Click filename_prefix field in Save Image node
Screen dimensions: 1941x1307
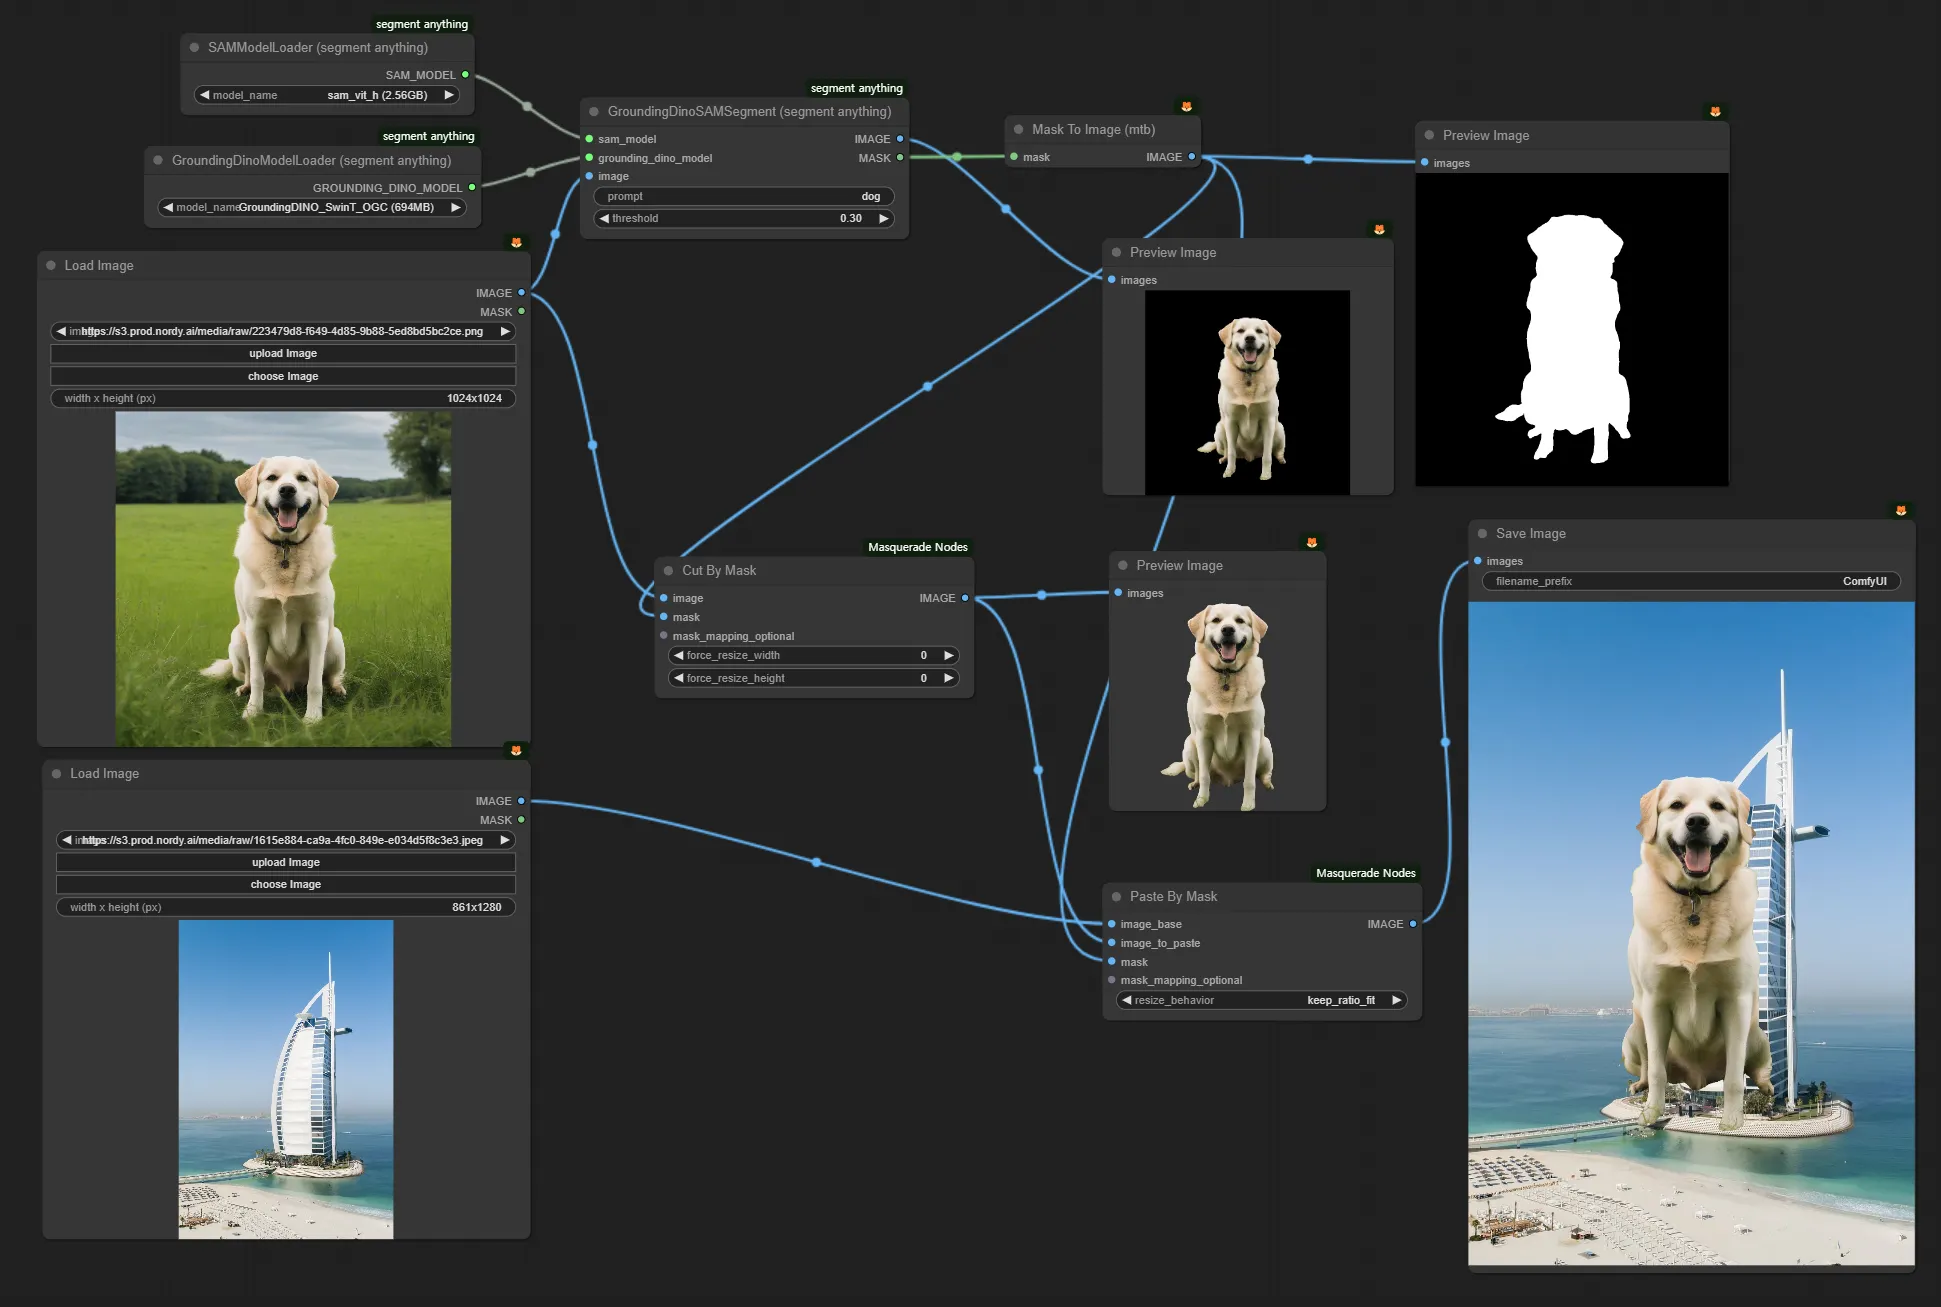click(1690, 581)
